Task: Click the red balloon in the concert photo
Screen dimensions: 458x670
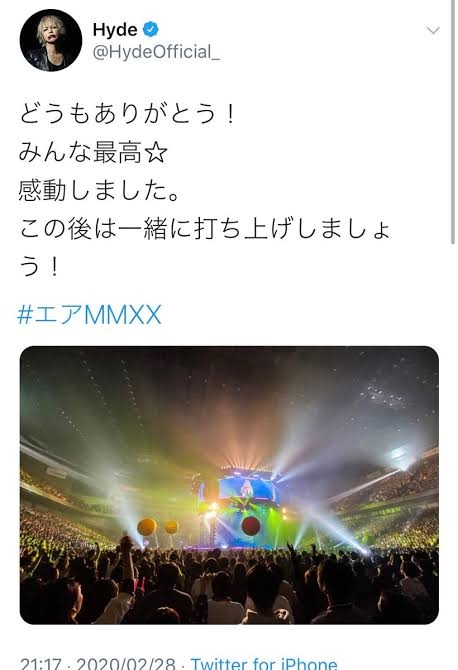Action: point(250,526)
